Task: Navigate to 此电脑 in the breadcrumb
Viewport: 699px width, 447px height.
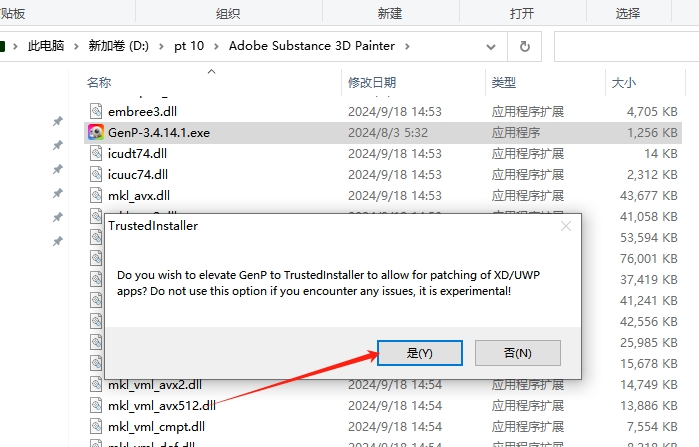Action: (46, 46)
